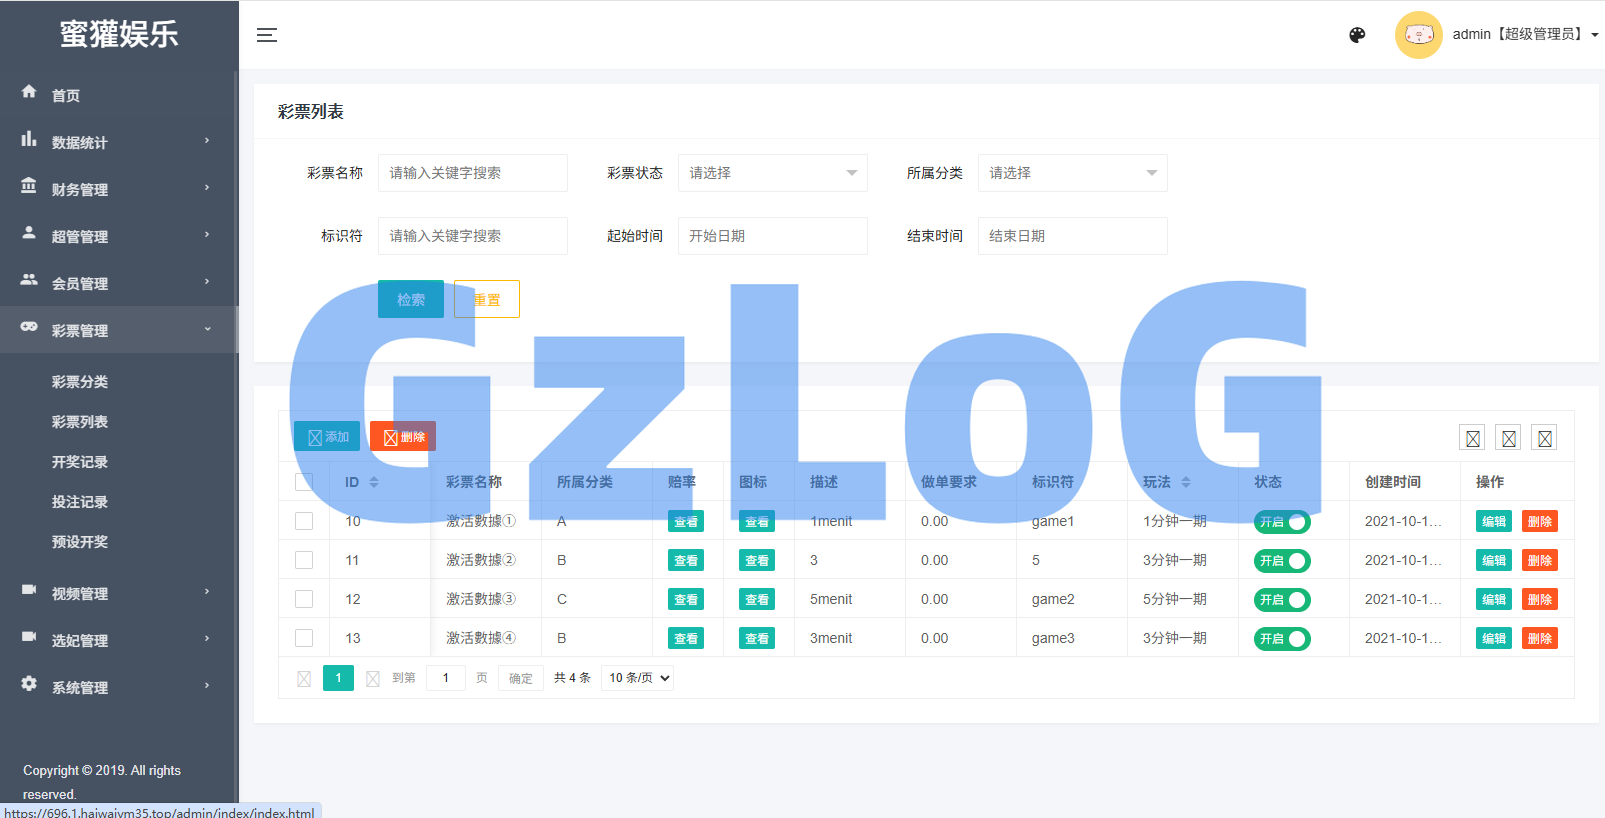Click the sidebar collapse hamburger icon
1605x818 pixels.
point(266,35)
